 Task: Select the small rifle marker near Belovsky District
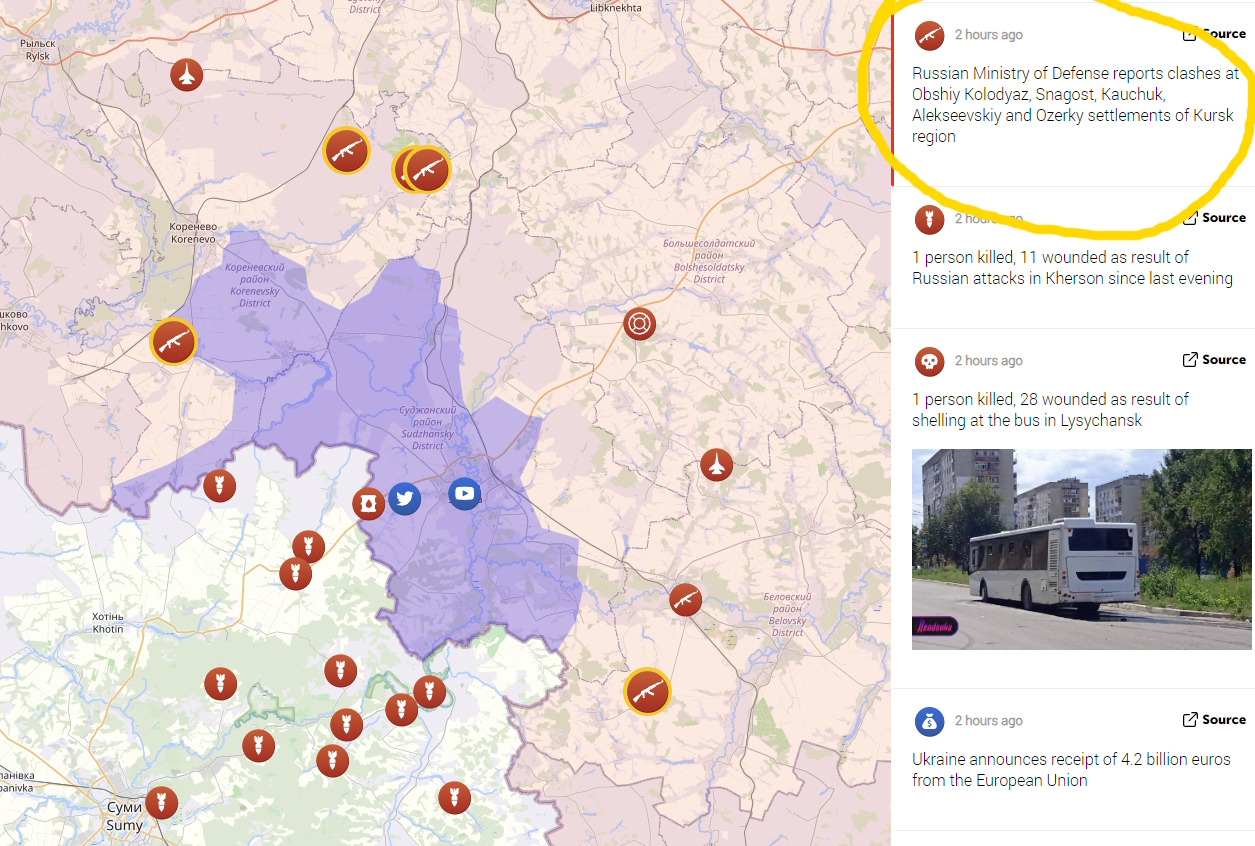pyautogui.click(x=685, y=600)
